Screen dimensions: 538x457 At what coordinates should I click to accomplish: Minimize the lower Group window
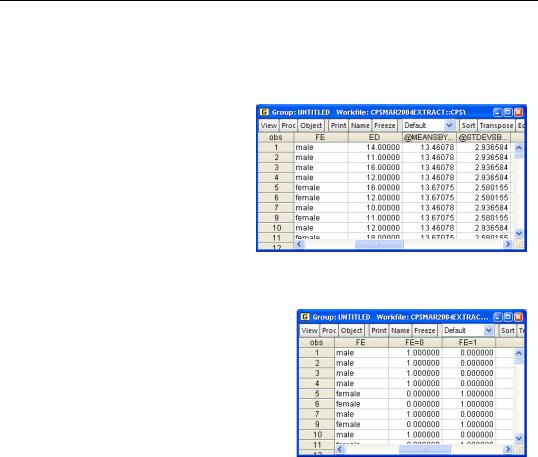pos(498,317)
